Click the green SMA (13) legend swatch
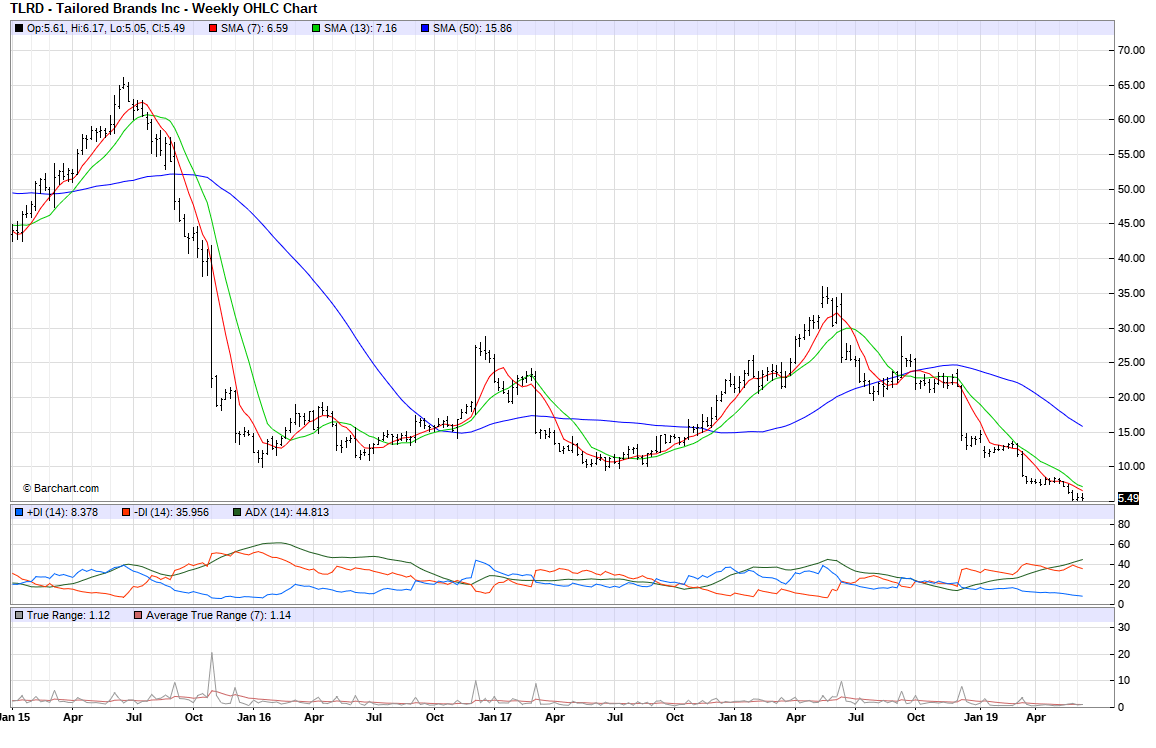The height and width of the screenshot is (748, 1156). pos(316,29)
